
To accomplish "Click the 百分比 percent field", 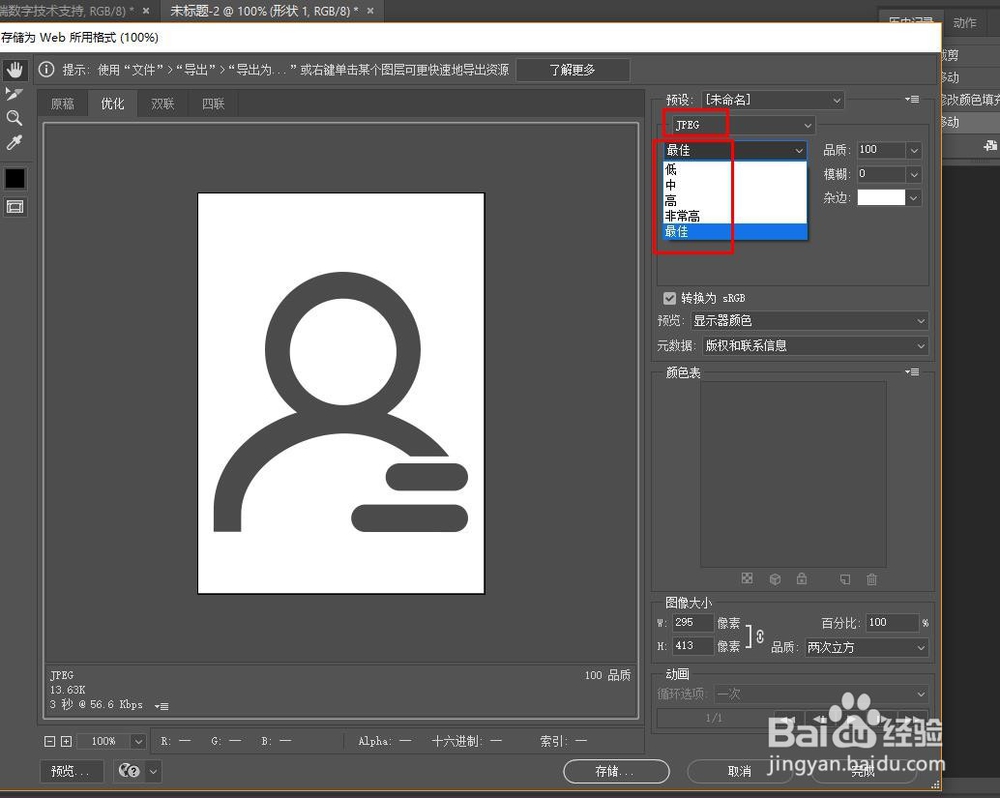I will 893,623.
